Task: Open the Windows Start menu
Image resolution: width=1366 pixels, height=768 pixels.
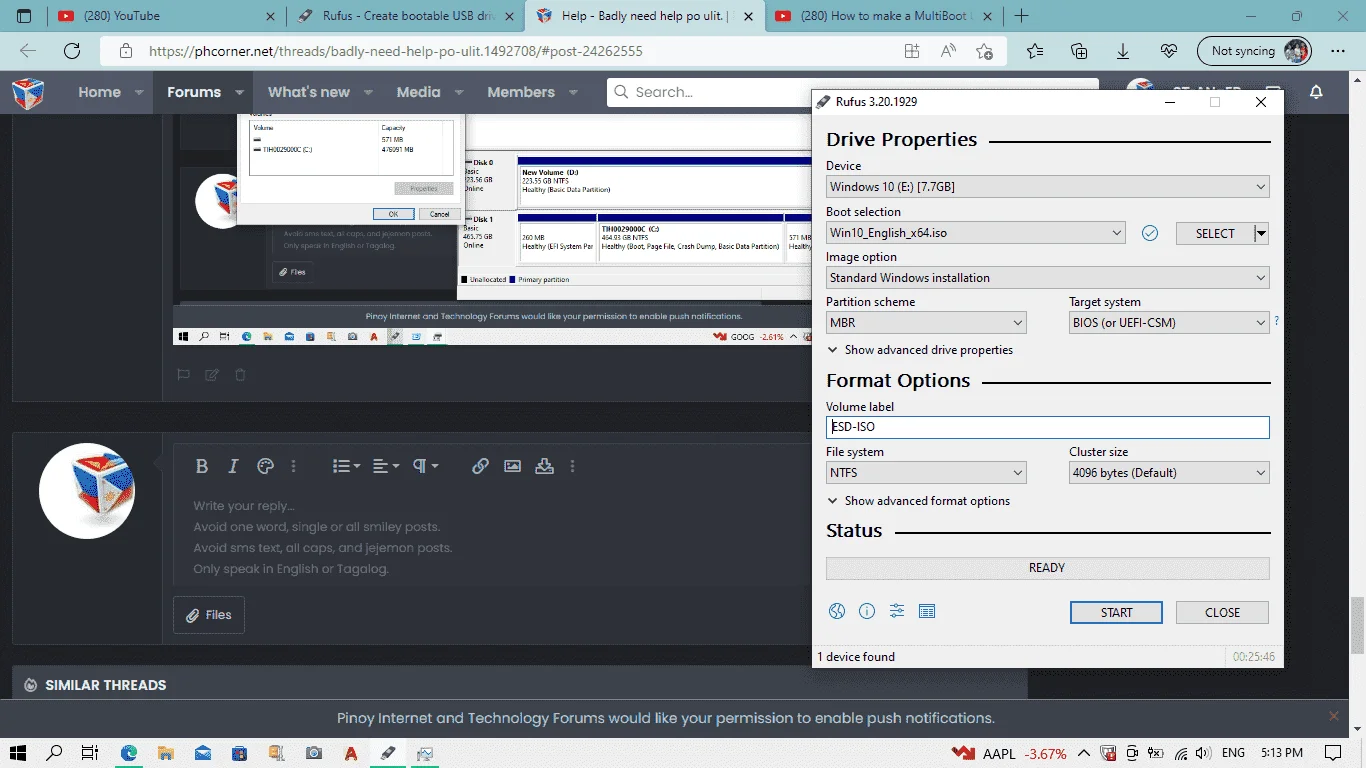Action: pos(18,753)
